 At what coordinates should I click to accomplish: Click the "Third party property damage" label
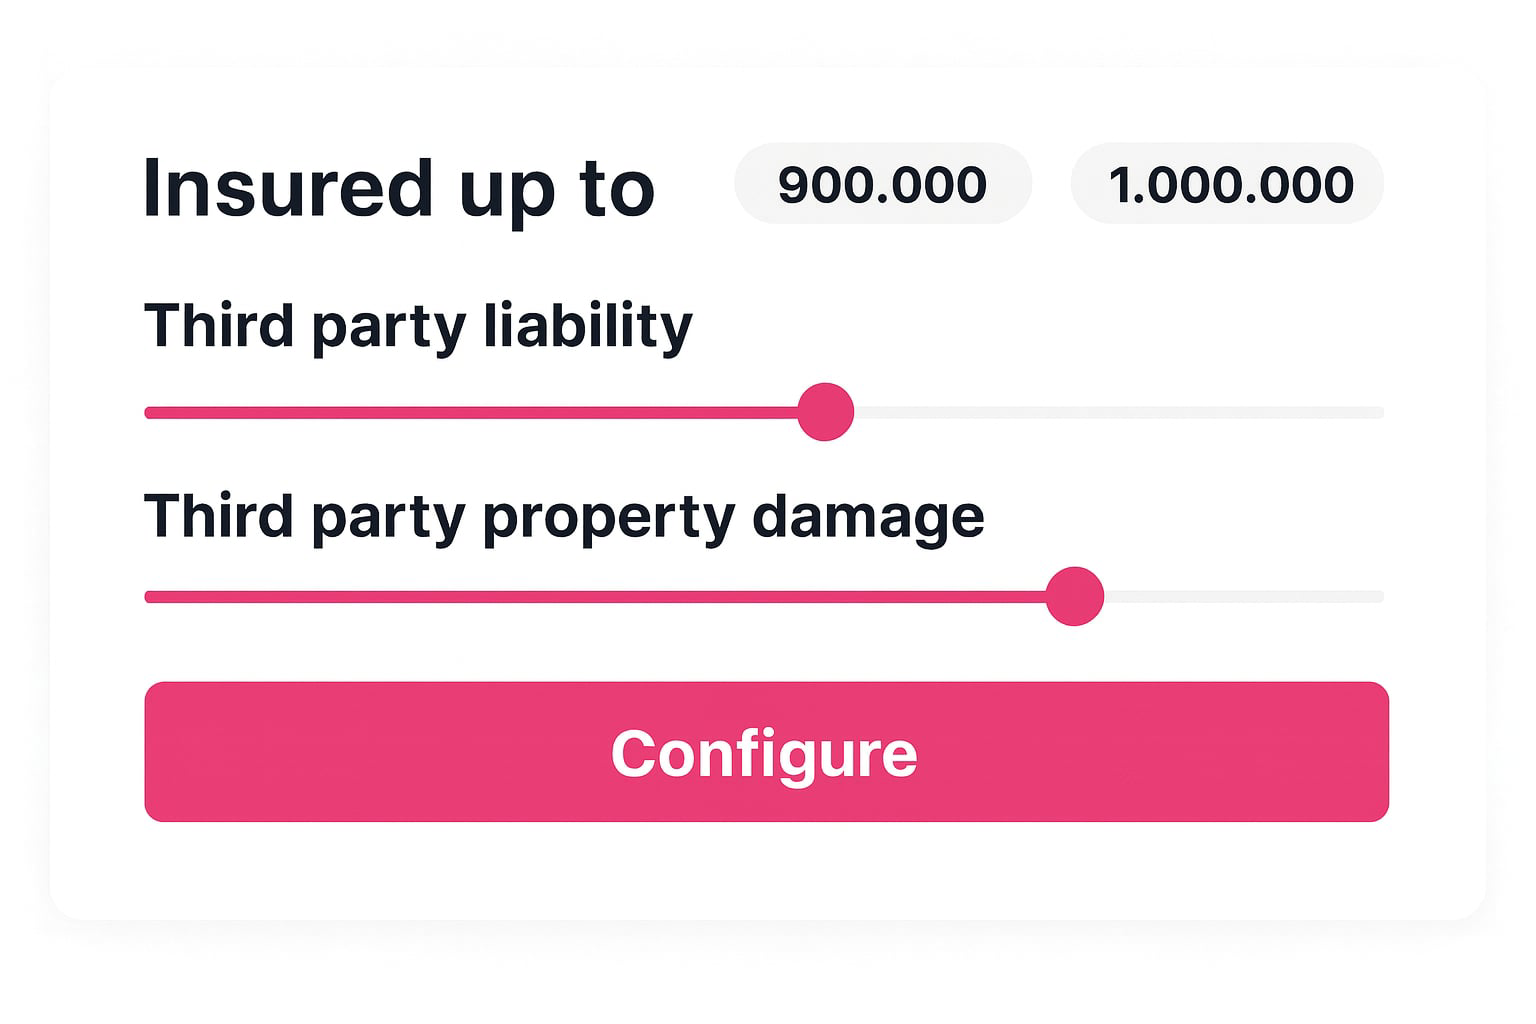(564, 516)
